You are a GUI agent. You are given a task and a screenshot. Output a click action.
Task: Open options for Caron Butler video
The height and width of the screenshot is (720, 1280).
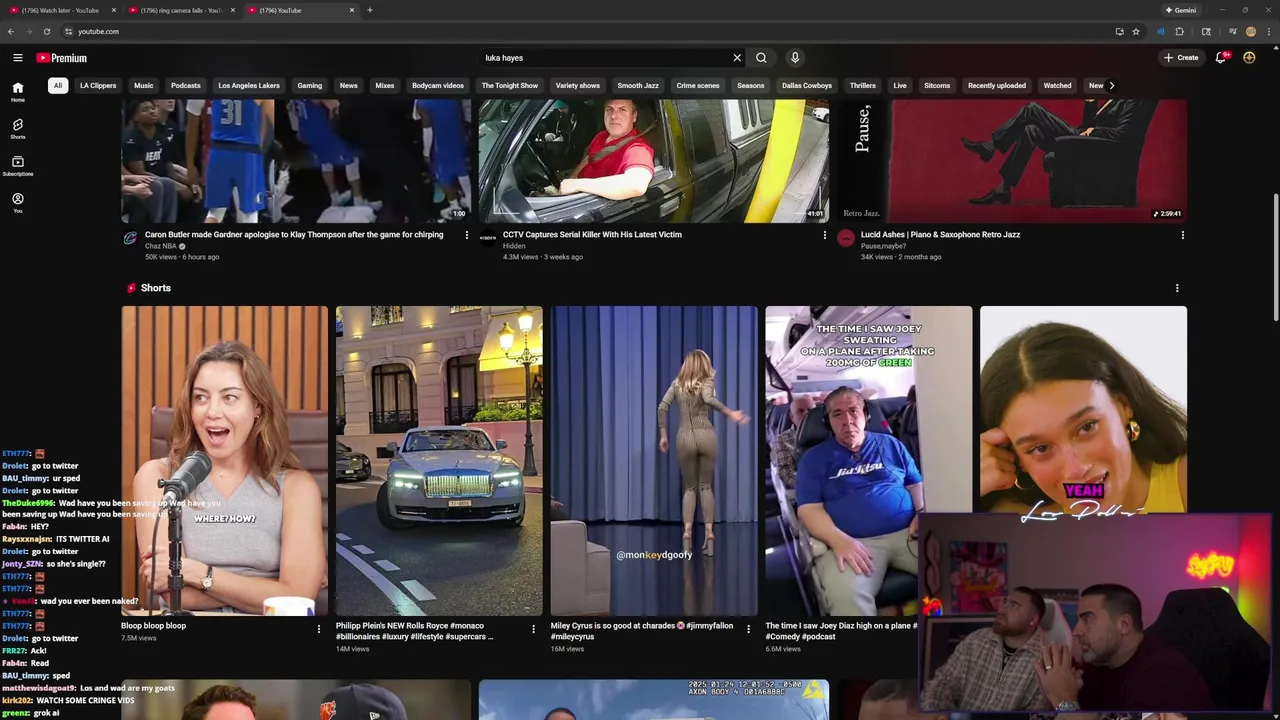tap(466, 235)
